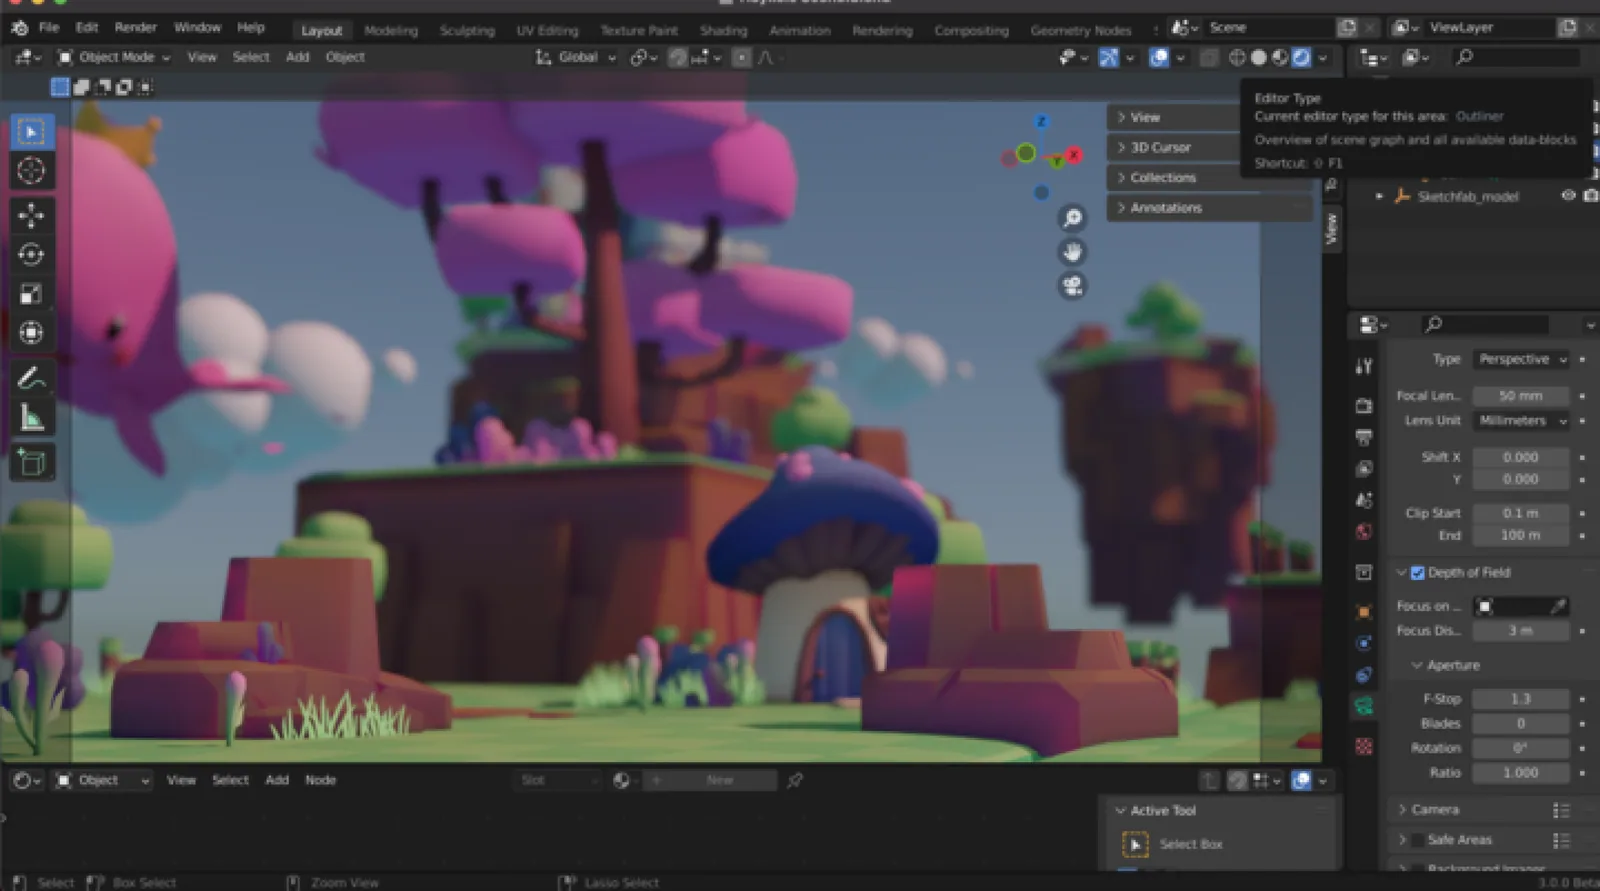Adjust the F-Stop value field
Image resolution: width=1600 pixels, height=891 pixels.
click(1520, 699)
